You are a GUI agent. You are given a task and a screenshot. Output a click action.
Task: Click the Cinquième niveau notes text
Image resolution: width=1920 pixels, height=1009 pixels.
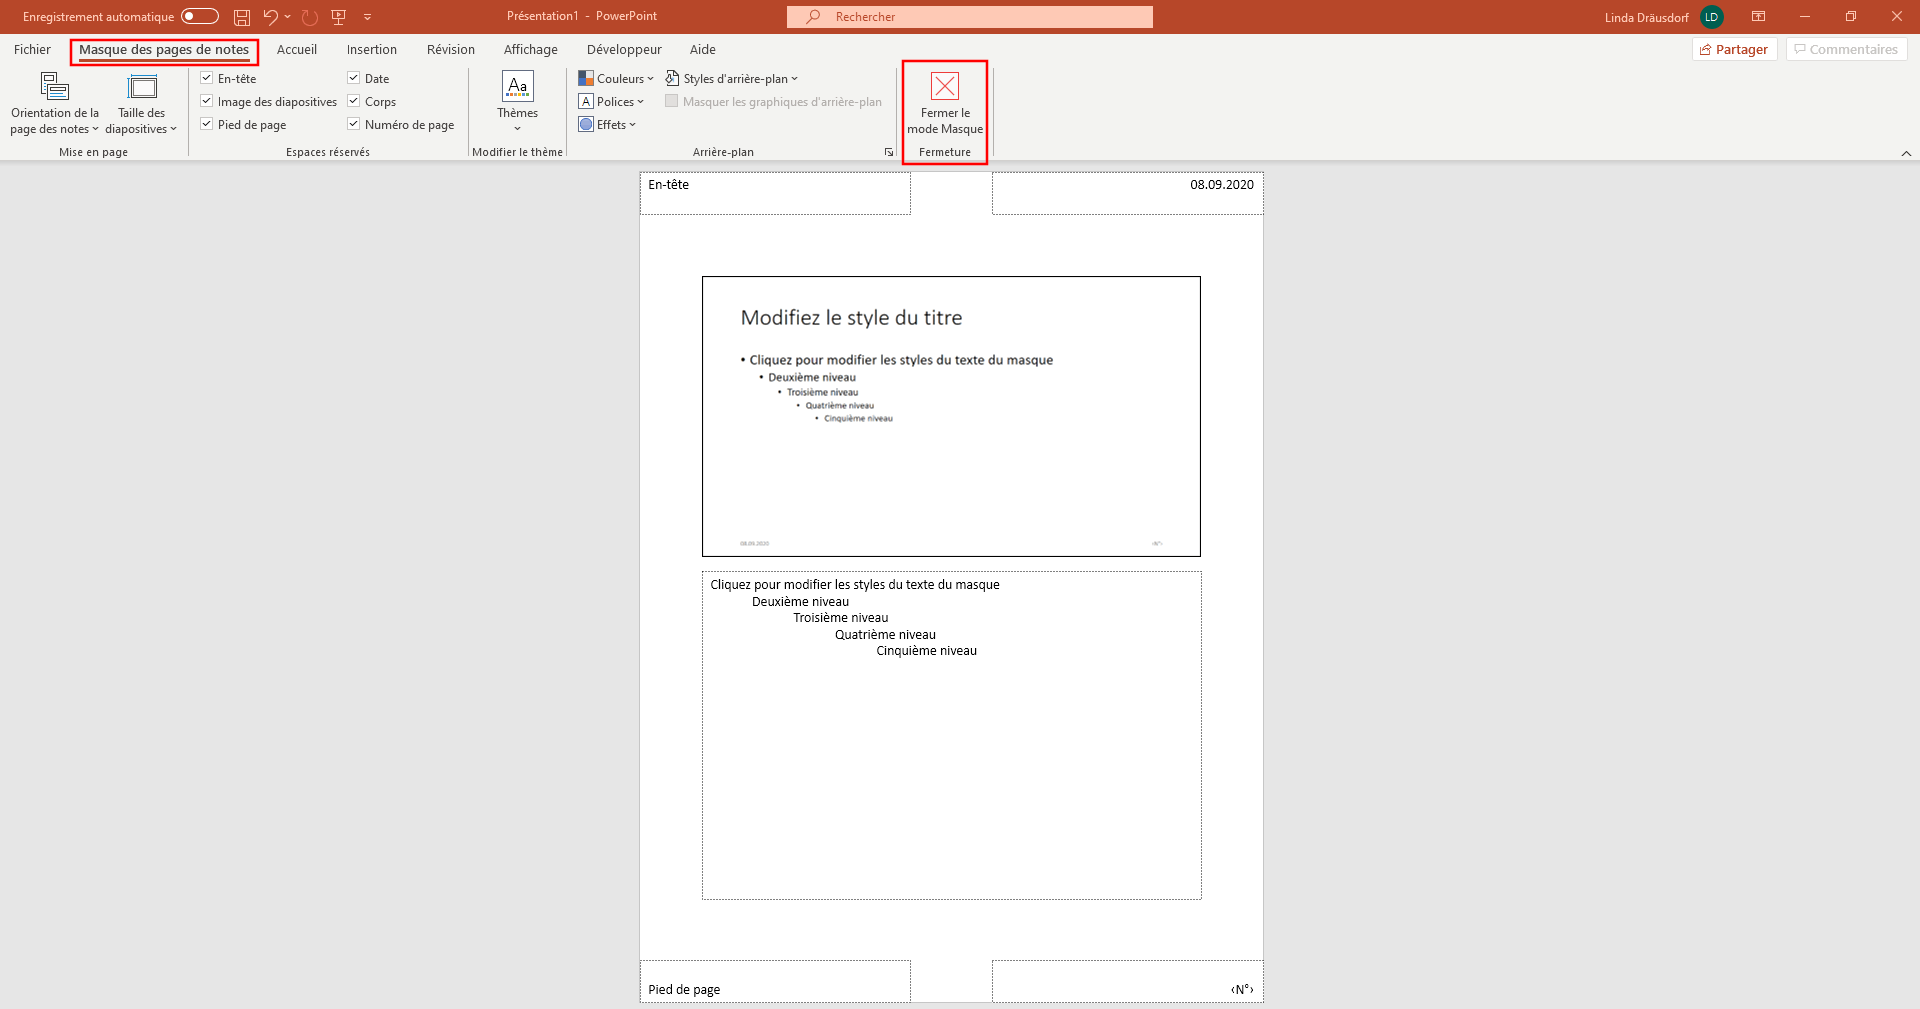pos(926,651)
